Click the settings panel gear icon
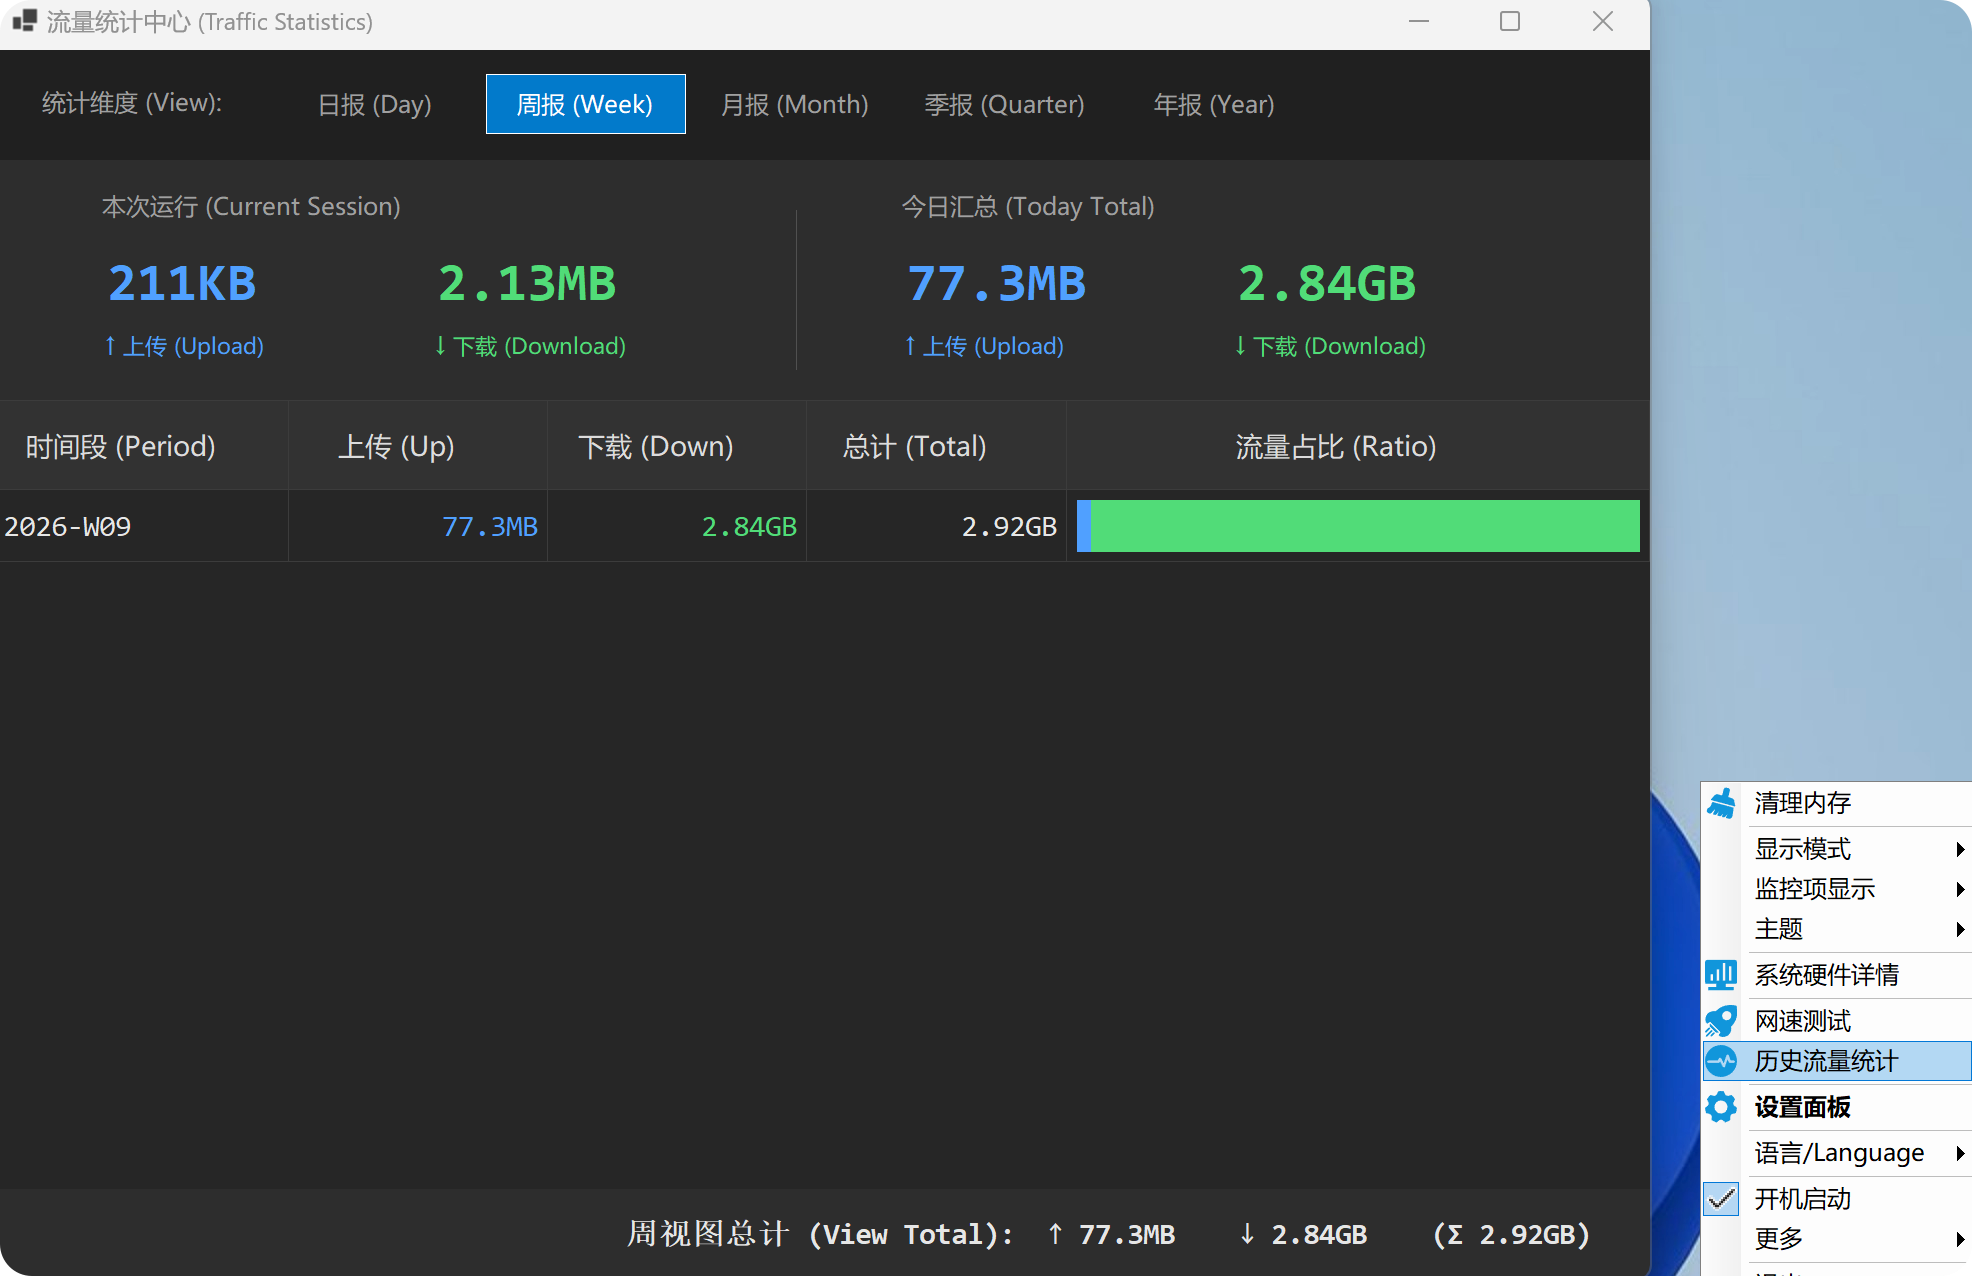This screenshot has height=1276, width=1972. (x=1721, y=1107)
